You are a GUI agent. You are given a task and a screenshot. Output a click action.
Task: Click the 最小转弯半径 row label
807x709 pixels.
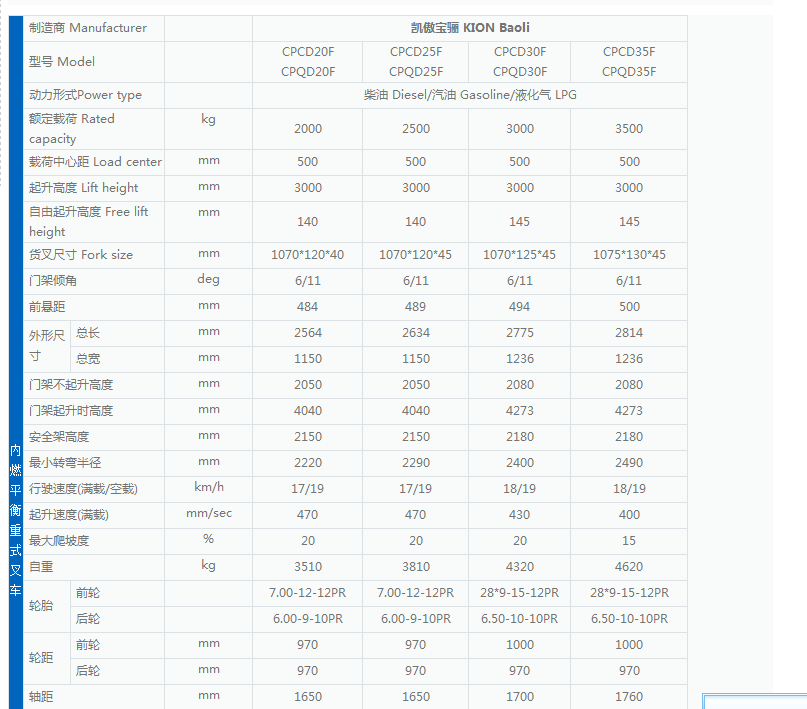(65, 463)
